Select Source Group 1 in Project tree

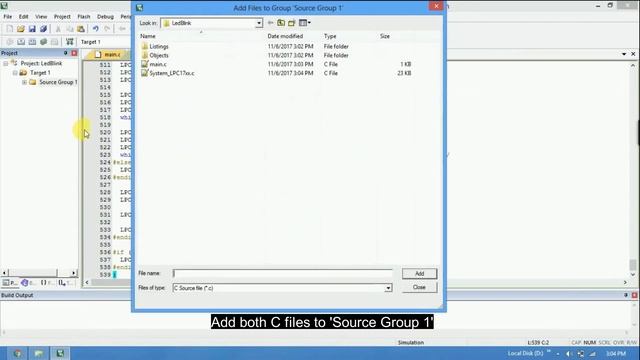(x=58, y=82)
